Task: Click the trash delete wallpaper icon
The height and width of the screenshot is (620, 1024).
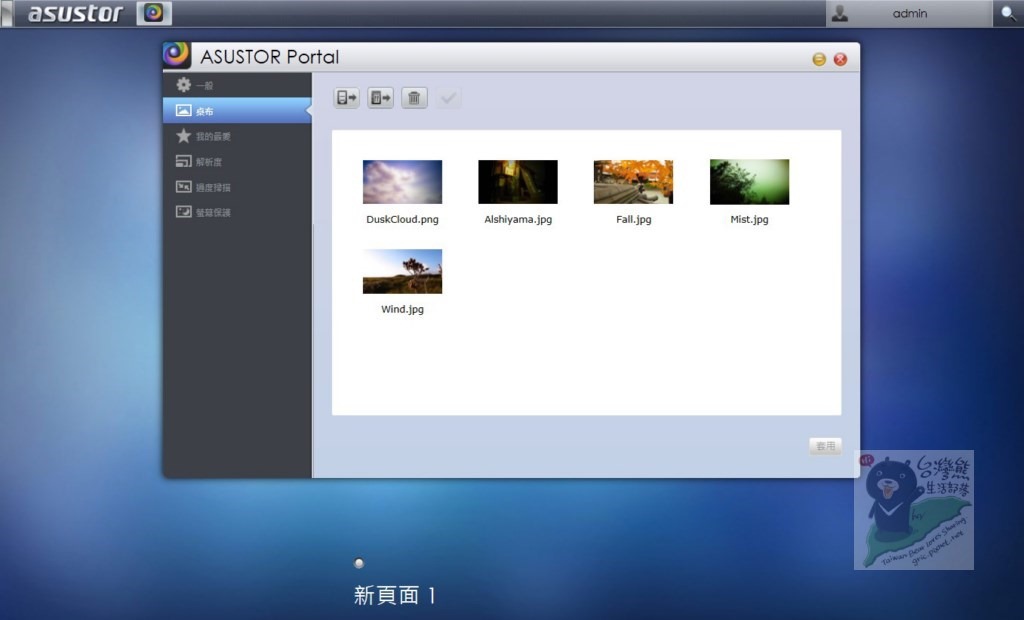Action: tap(414, 98)
